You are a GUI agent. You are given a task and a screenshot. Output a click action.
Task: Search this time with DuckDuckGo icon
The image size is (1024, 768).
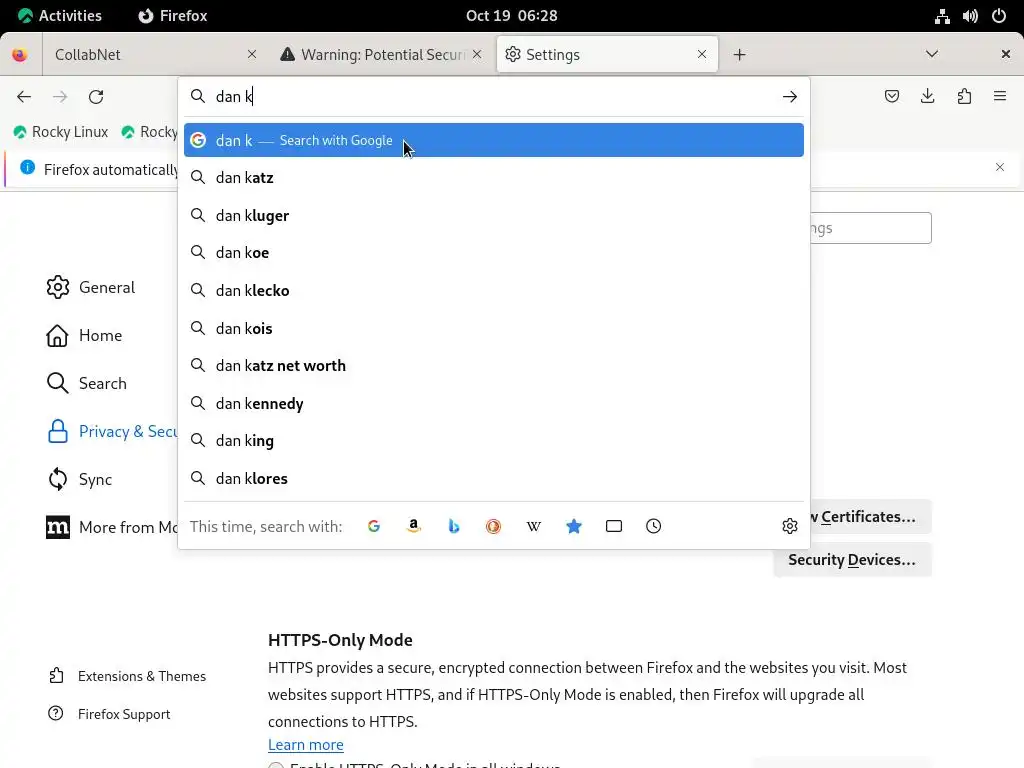coord(494,526)
